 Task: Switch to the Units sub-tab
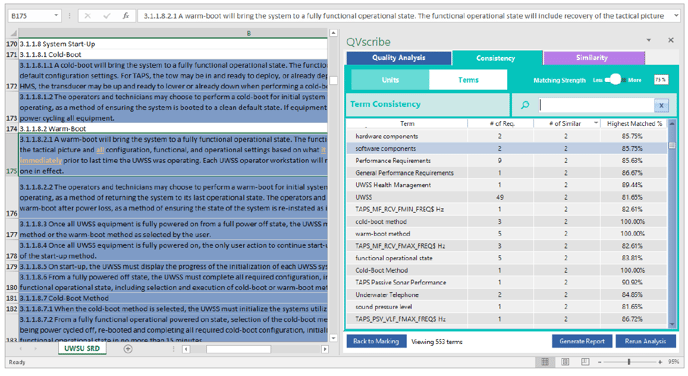coord(390,80)
